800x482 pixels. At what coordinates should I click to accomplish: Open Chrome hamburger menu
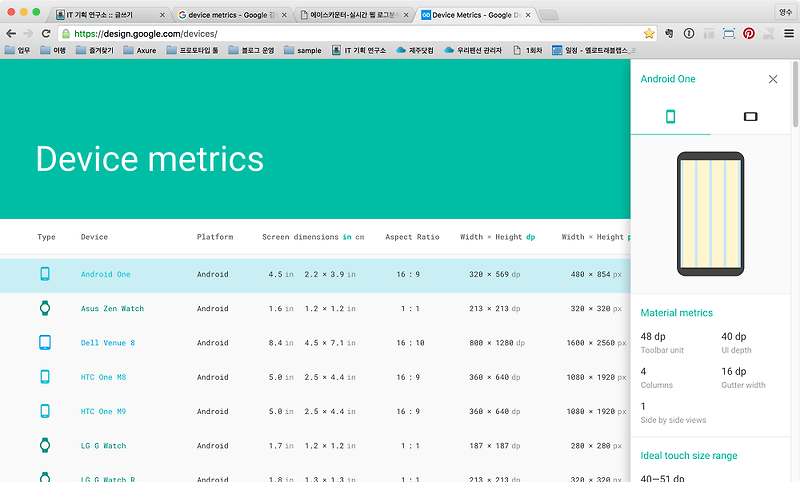[x=789, y=34]
